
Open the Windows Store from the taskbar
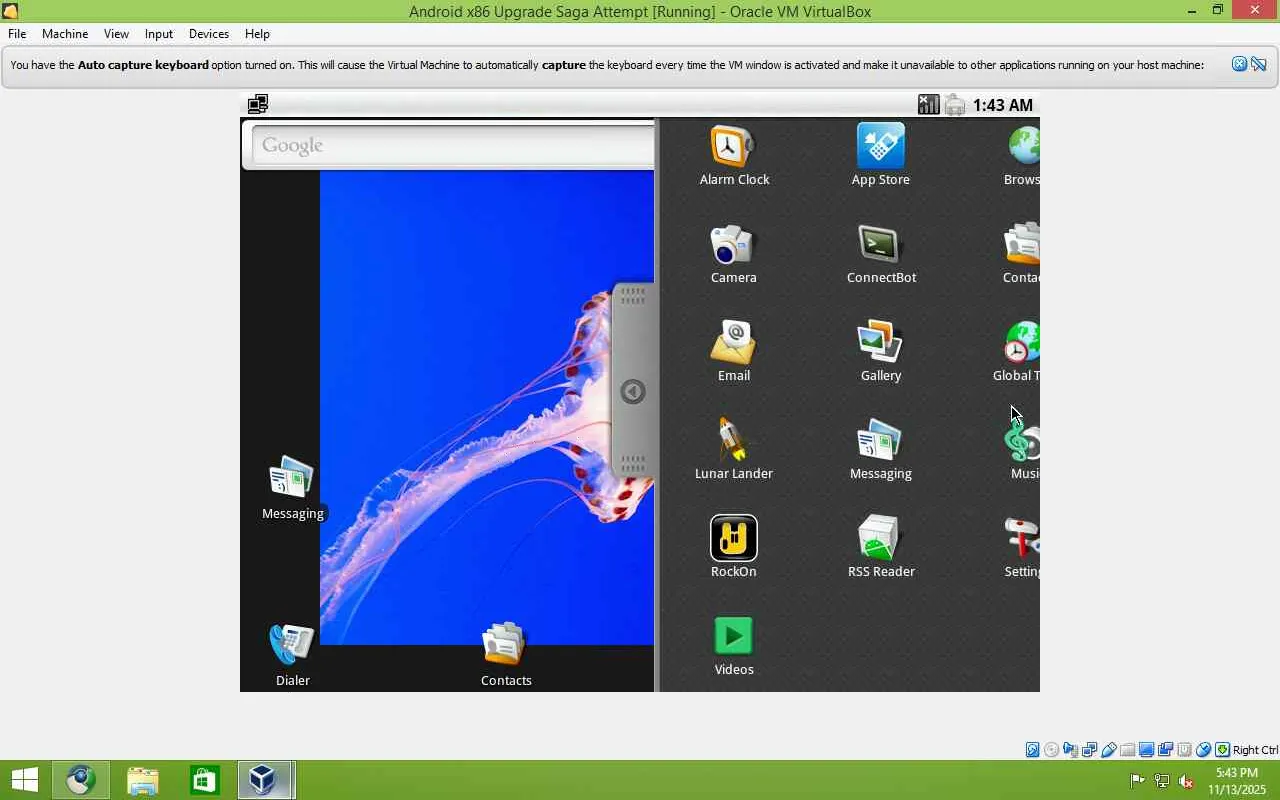[204, 780]
